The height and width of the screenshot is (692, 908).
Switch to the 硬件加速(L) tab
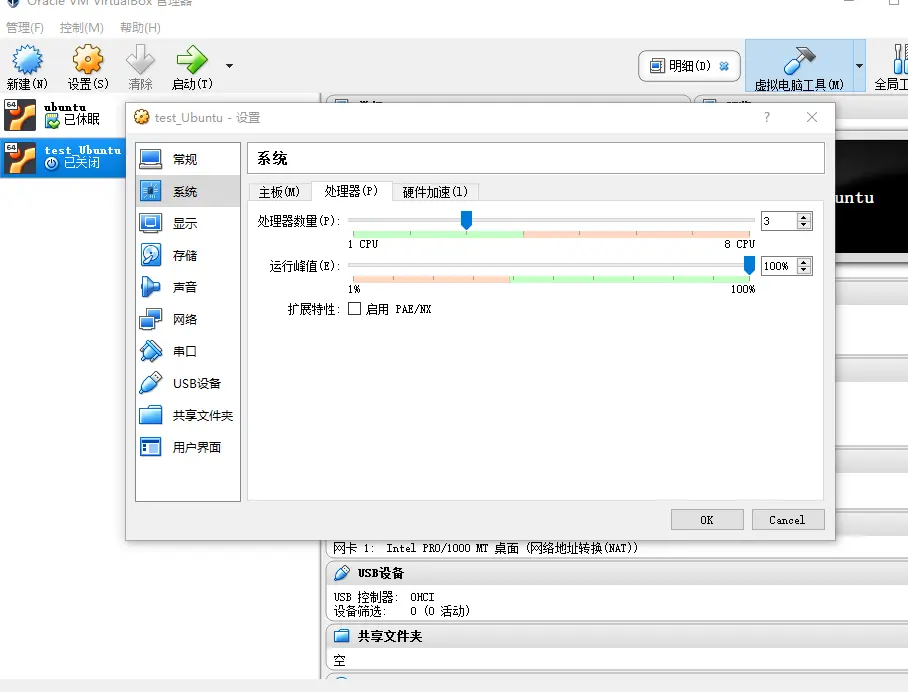click(x=435, y=192)
